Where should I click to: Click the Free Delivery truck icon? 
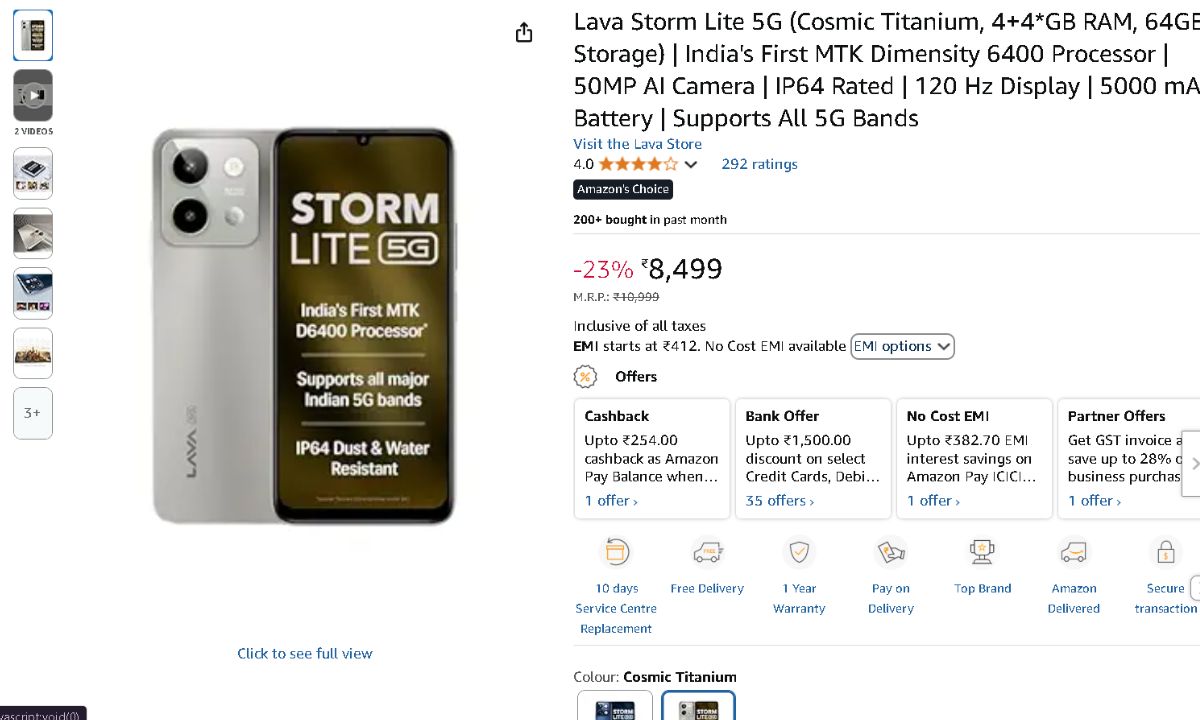[x=707, y=552]
